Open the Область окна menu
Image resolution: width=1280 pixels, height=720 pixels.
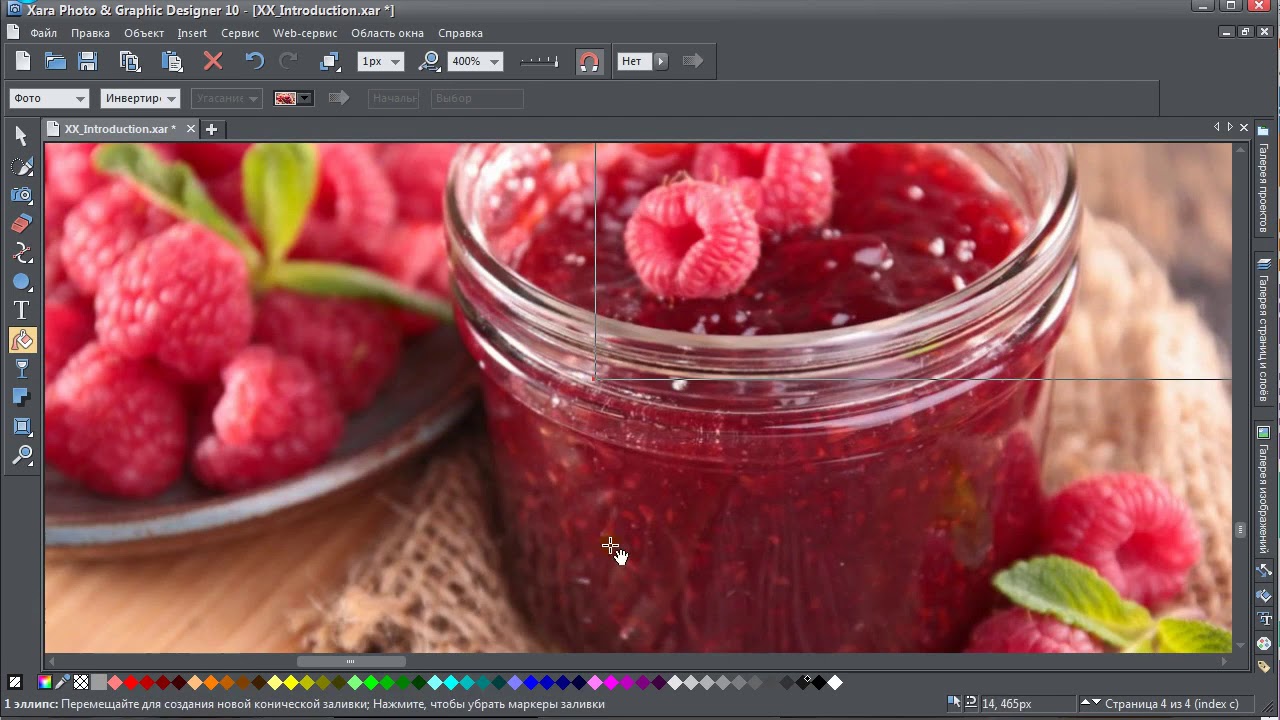[x=387, y=33]
